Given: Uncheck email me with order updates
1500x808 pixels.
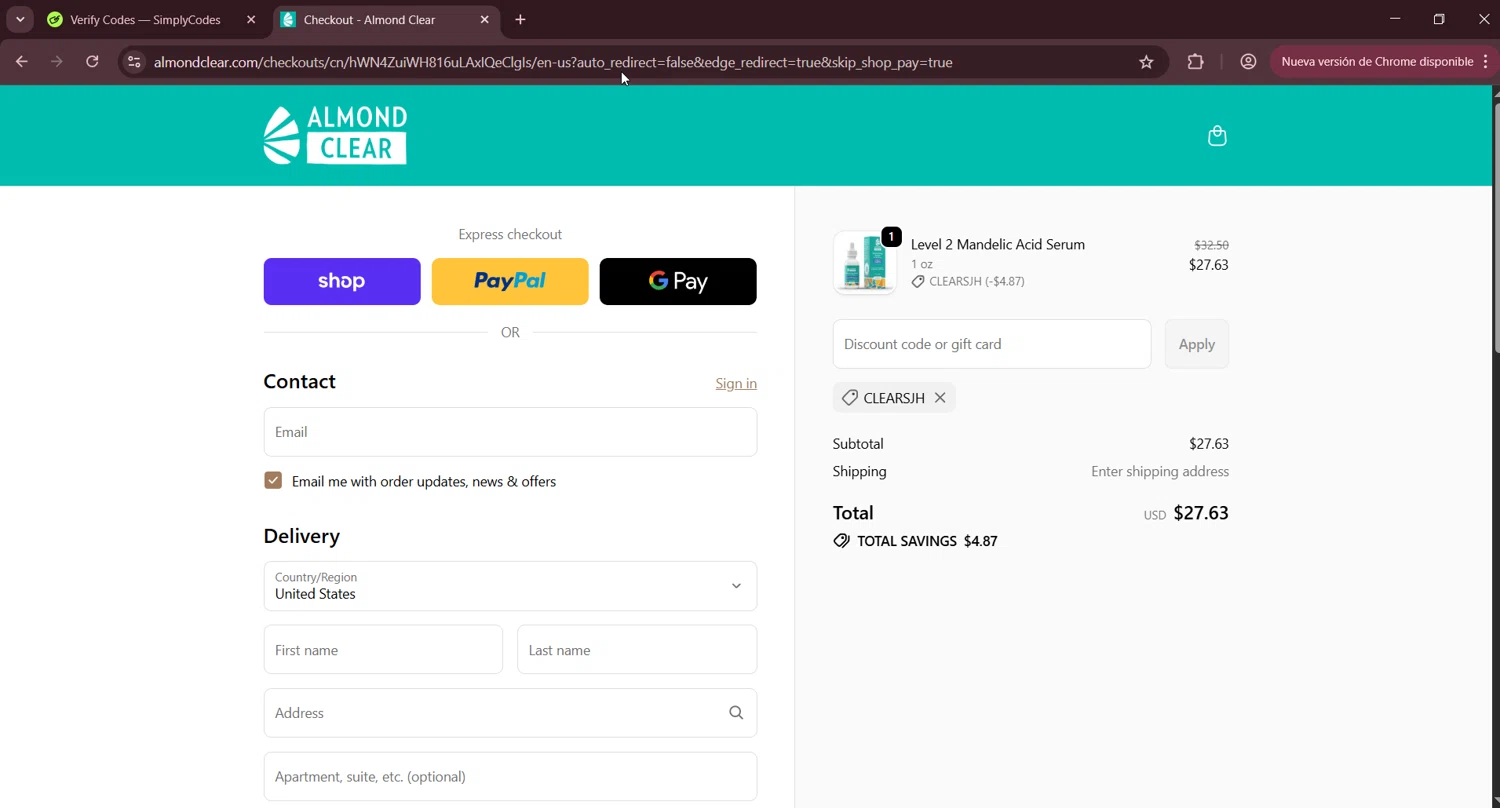Looking at the screenshot, I should pyautogui.click(x=273, y=481).
